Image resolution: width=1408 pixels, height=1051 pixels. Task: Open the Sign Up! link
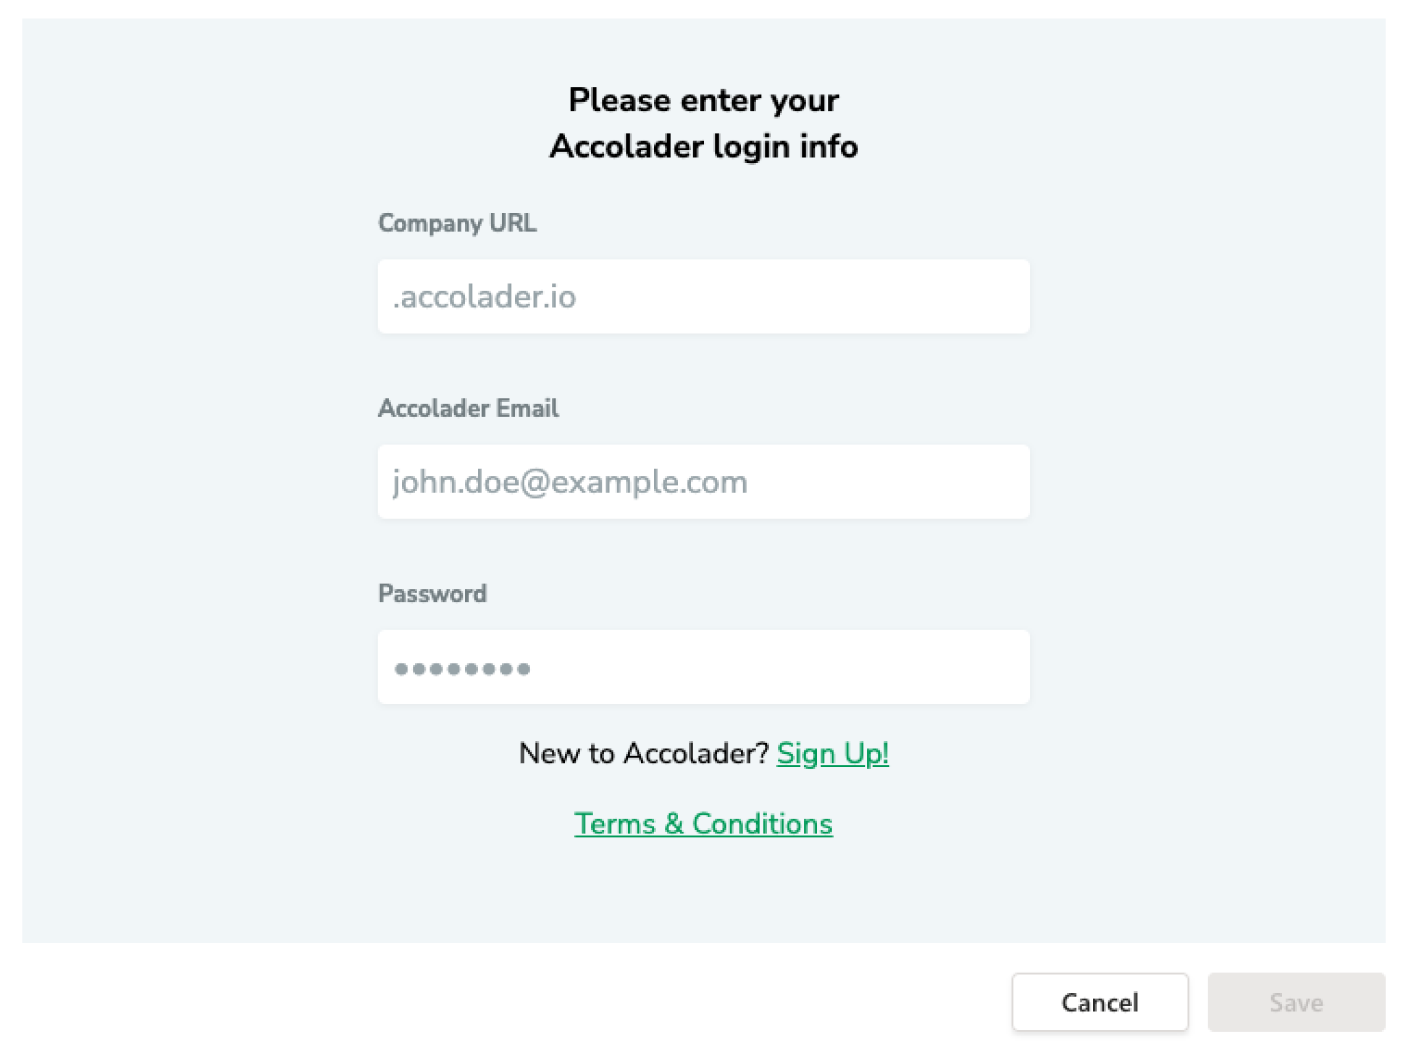tap(832, 753)
